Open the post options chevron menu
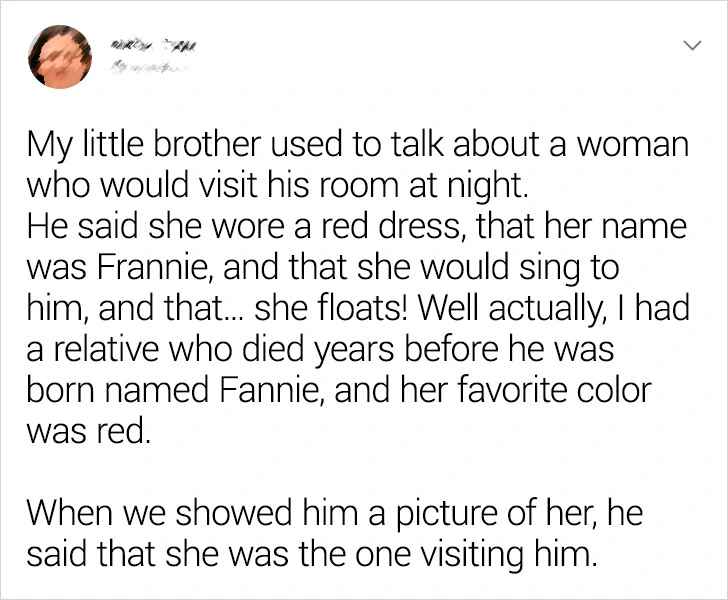This screenshot has width=728, height=600. [689, 46]
